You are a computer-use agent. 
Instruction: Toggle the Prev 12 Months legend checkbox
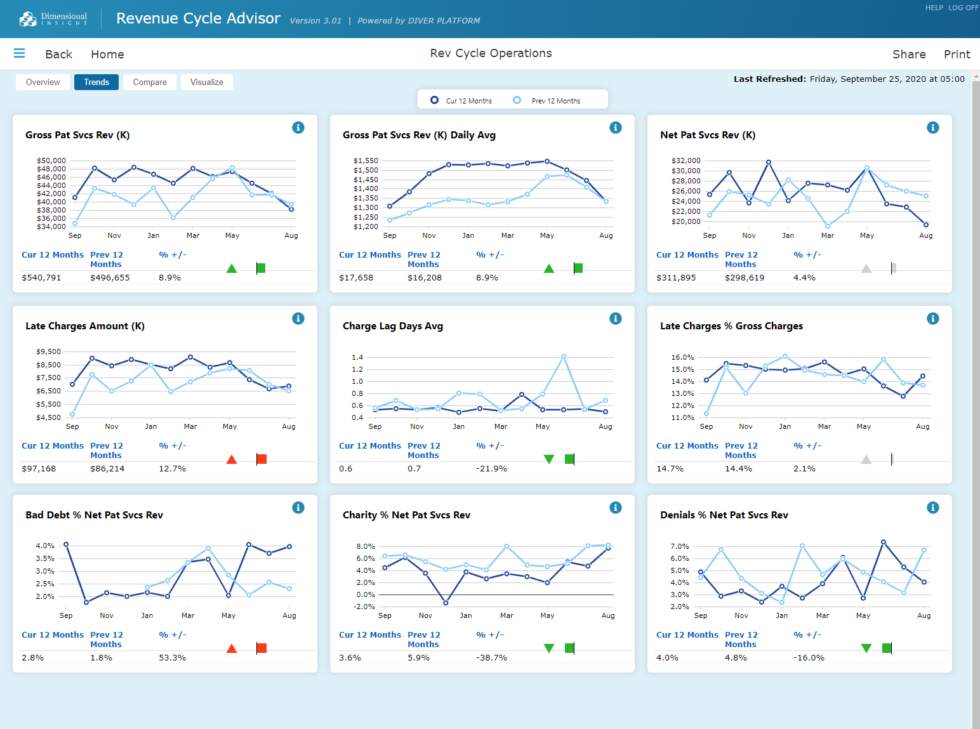pyautogui.click(x=517, y=99)
